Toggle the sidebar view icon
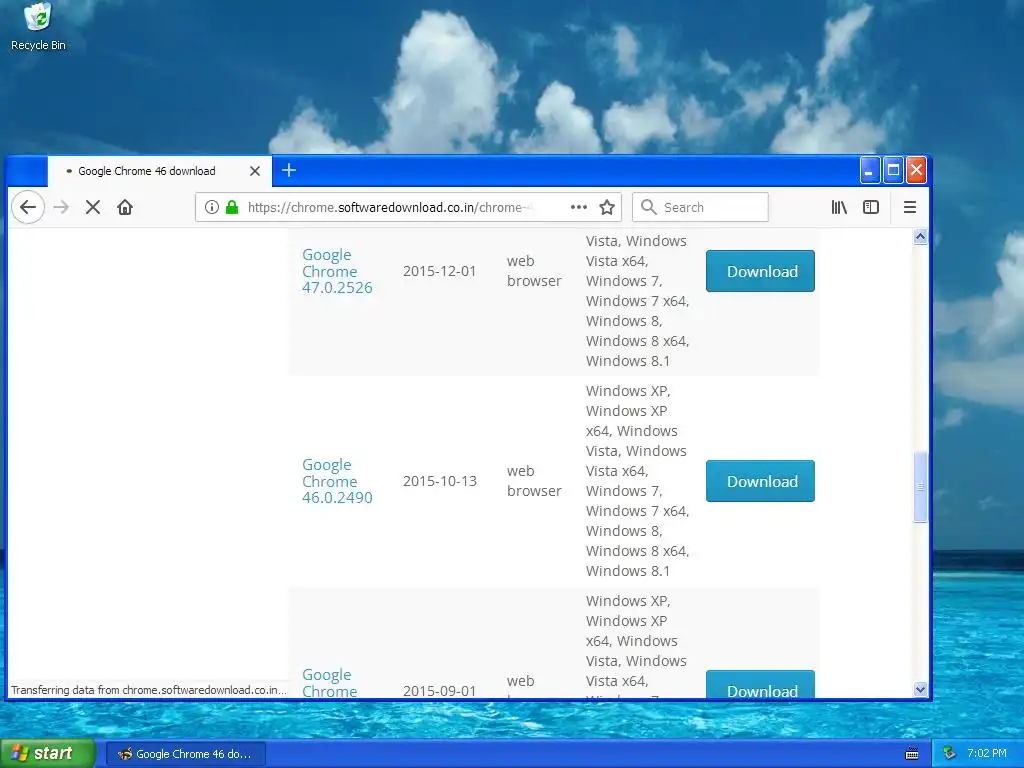The width and height of the screenshot is (1024, 768). click(x=871, y=208)
